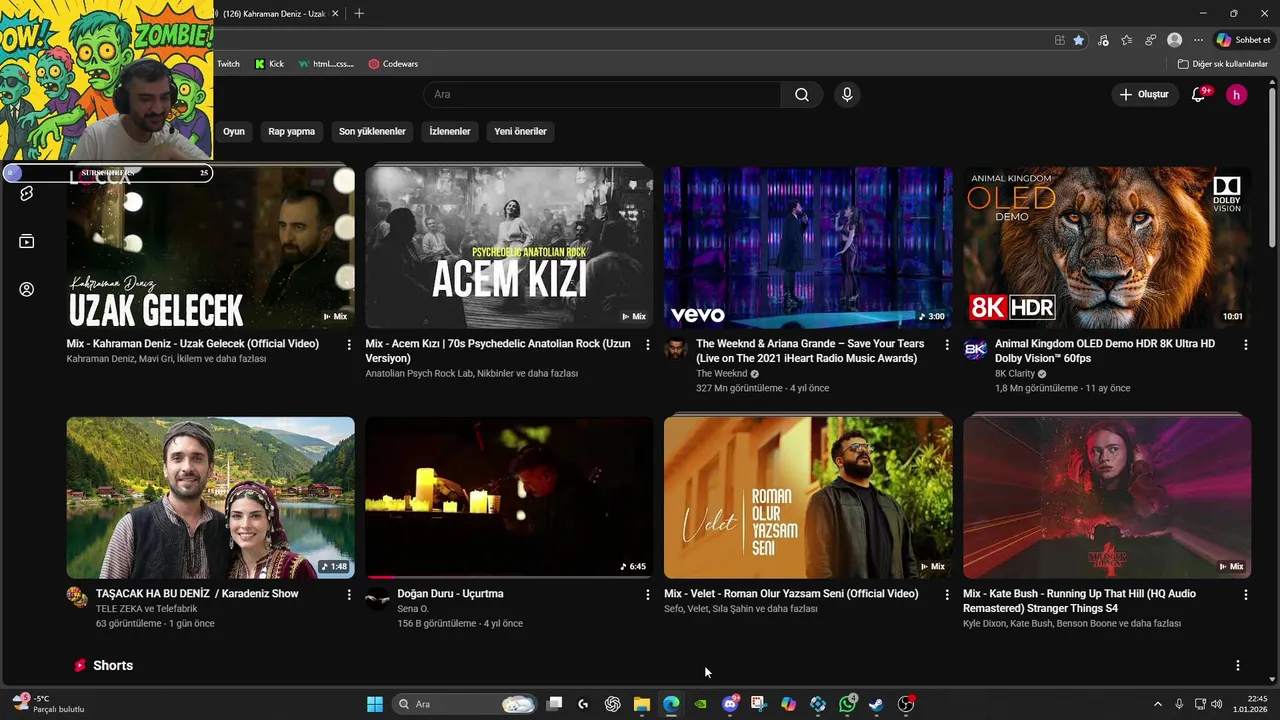Click the YouTube search magnifier button

click(802, 95)
